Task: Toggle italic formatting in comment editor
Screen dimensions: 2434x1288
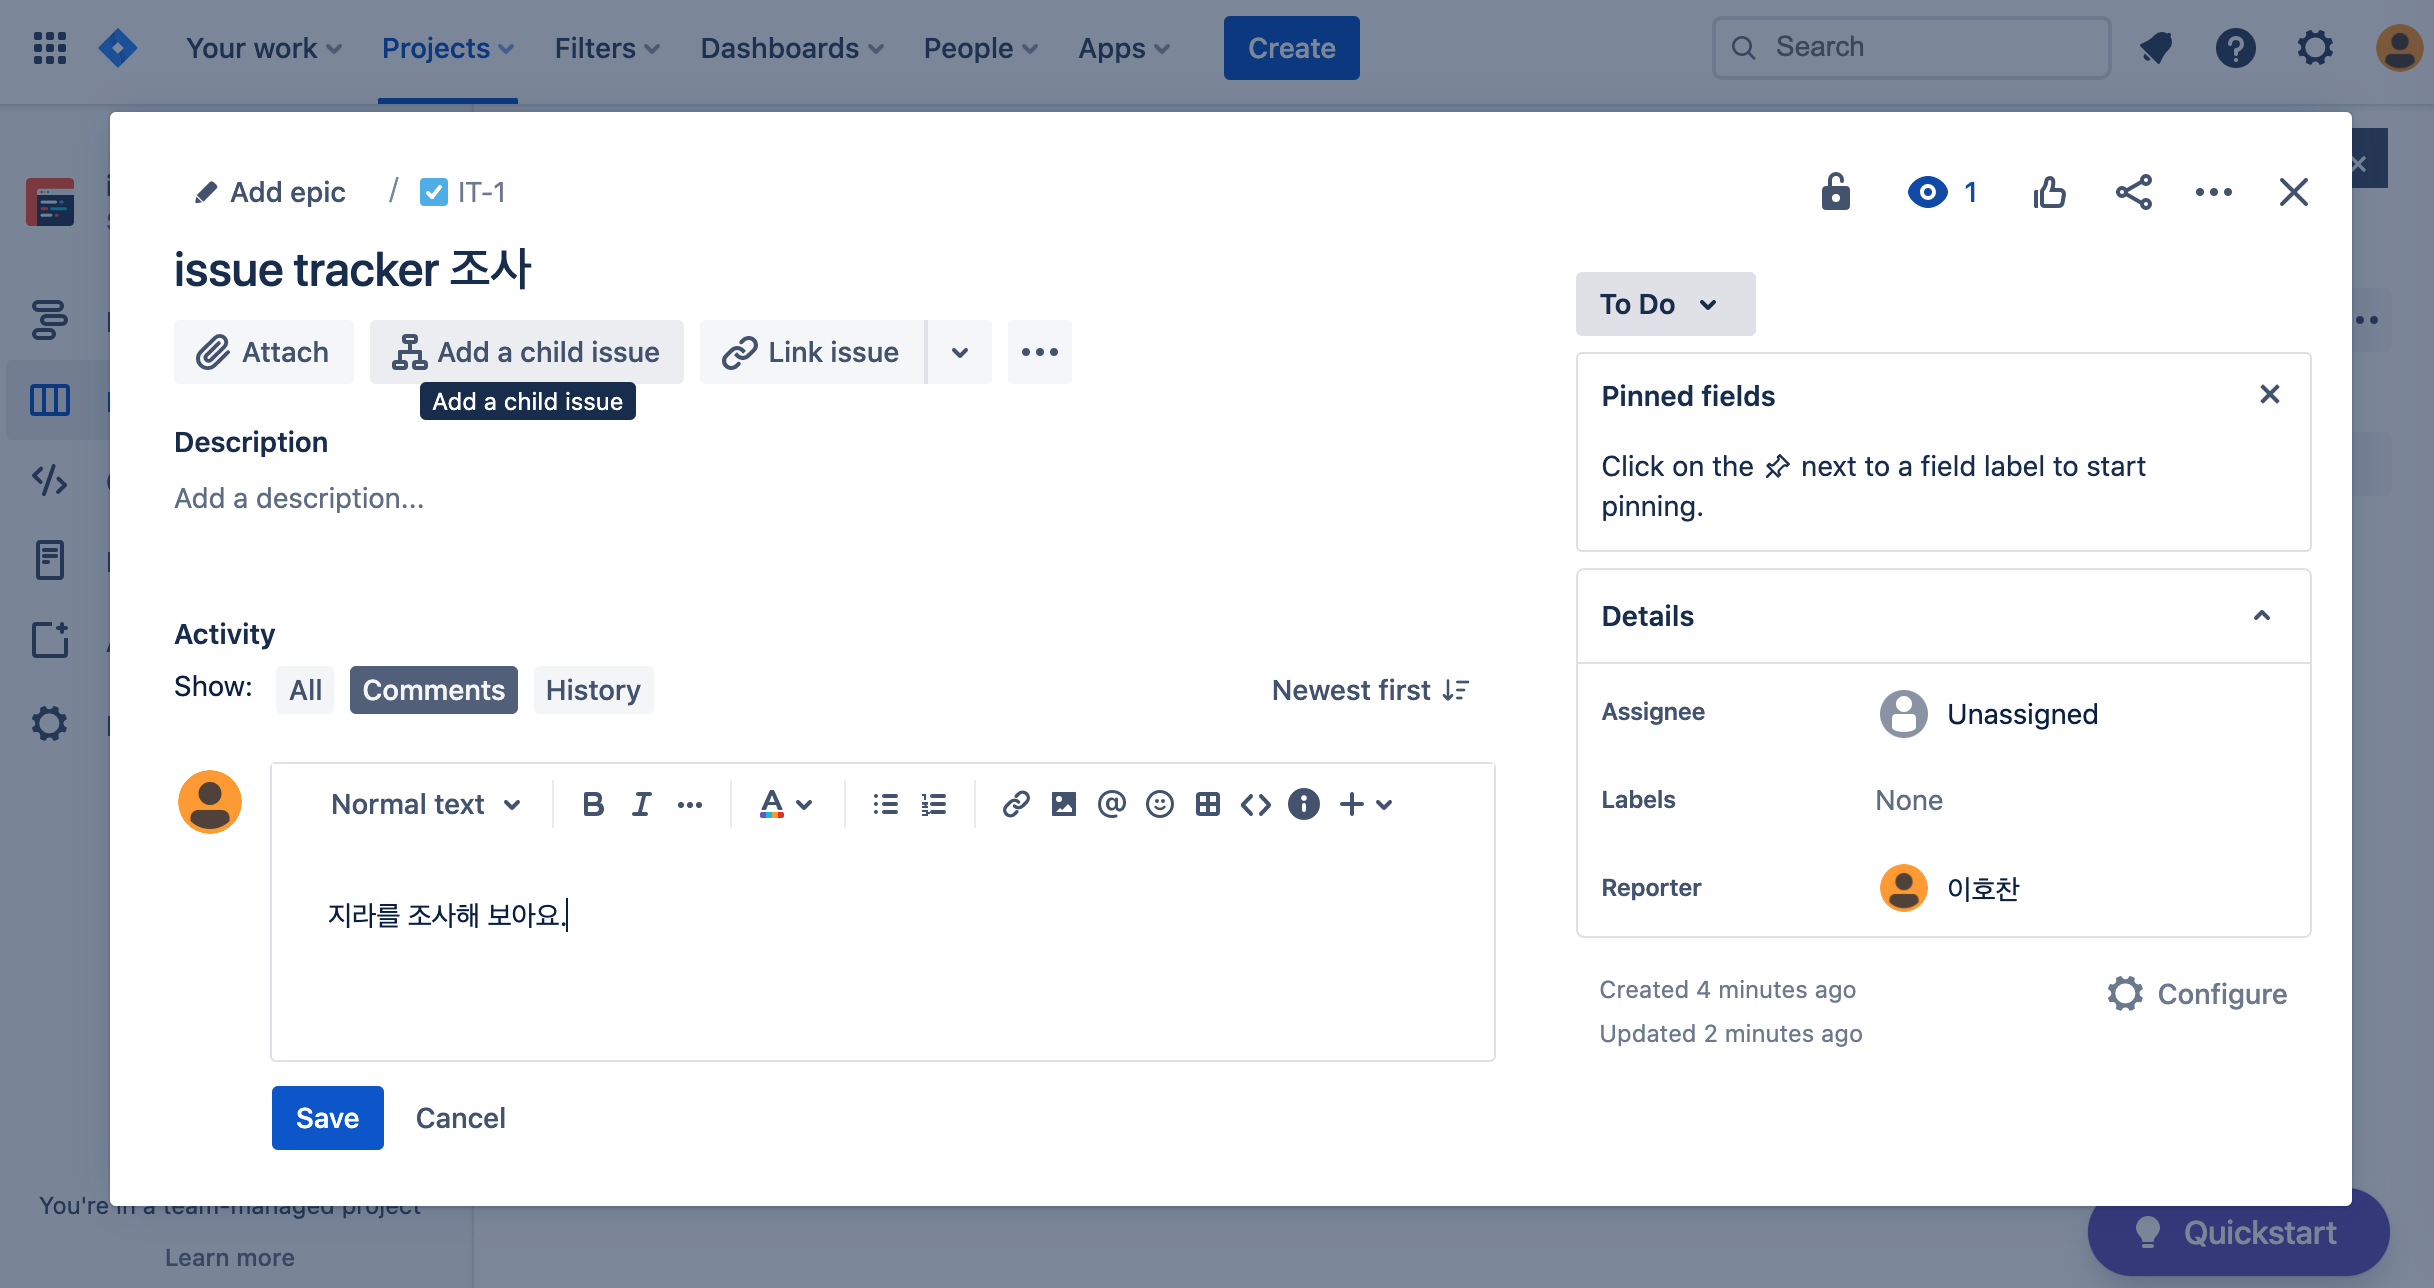Action: pos(641,804)
